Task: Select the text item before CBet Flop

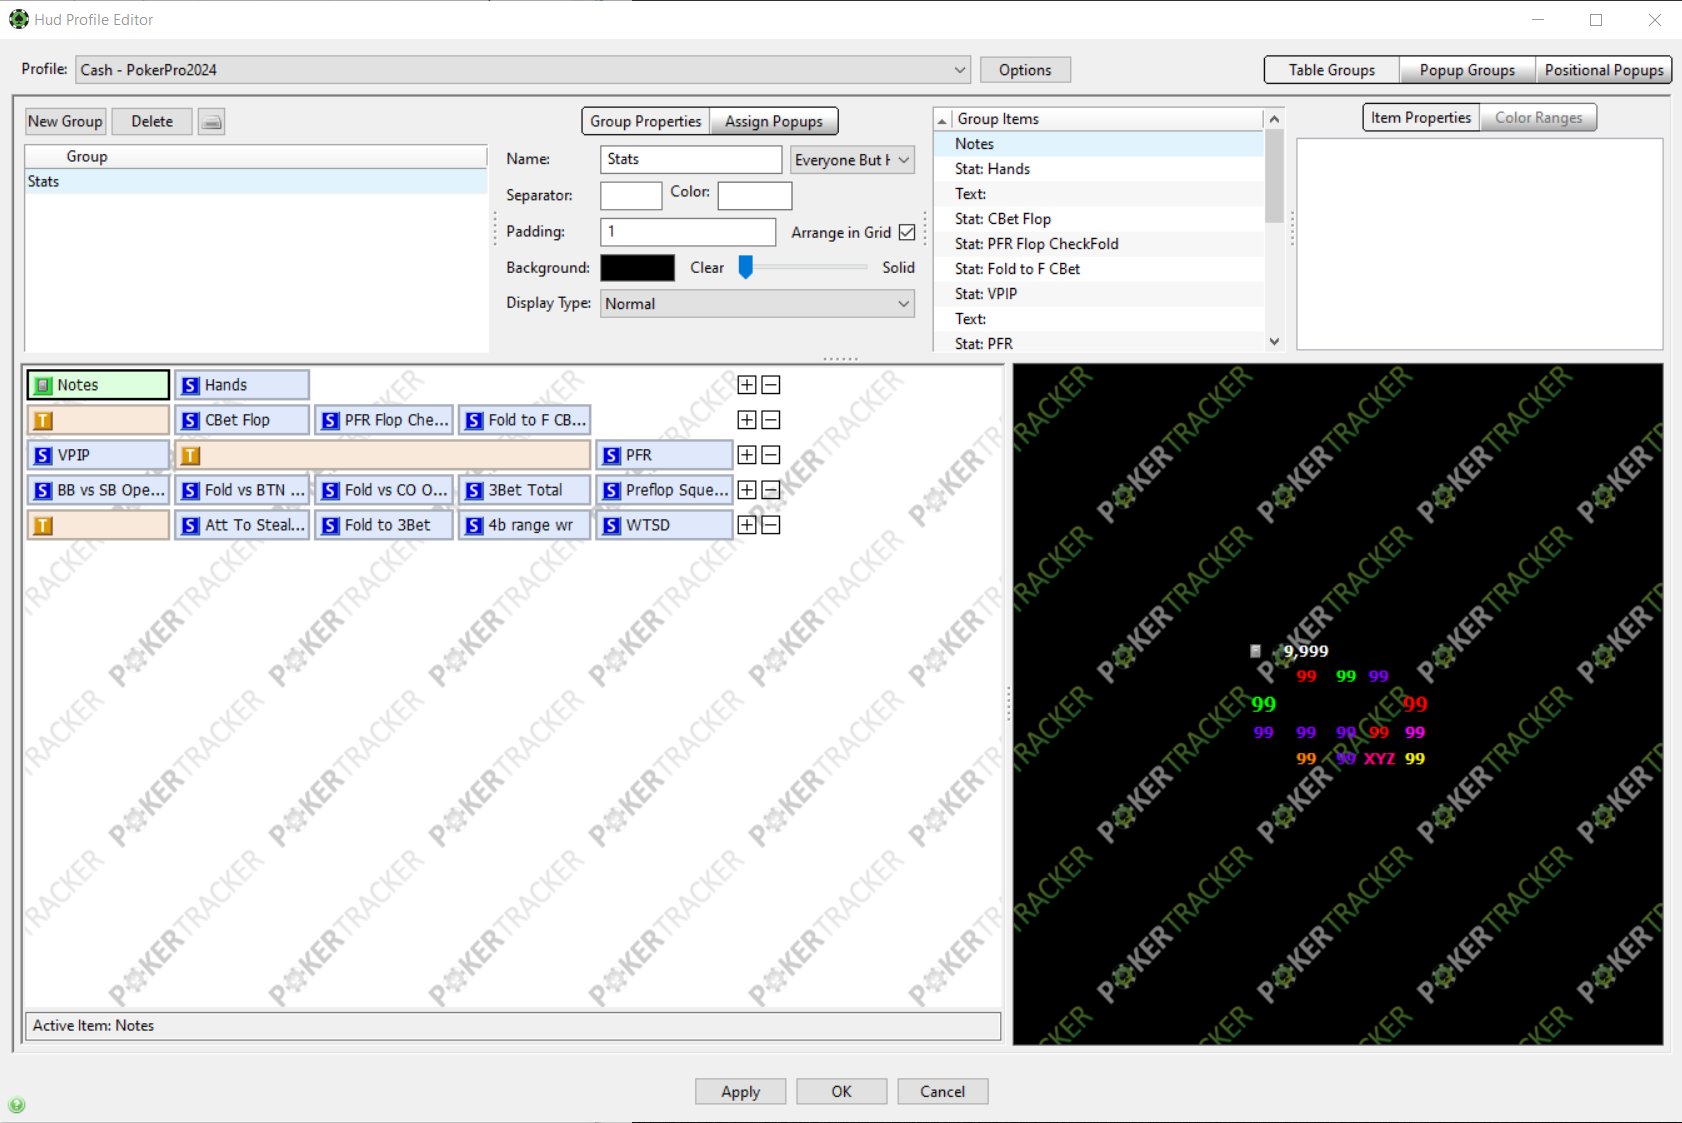Action: point(98,420)
